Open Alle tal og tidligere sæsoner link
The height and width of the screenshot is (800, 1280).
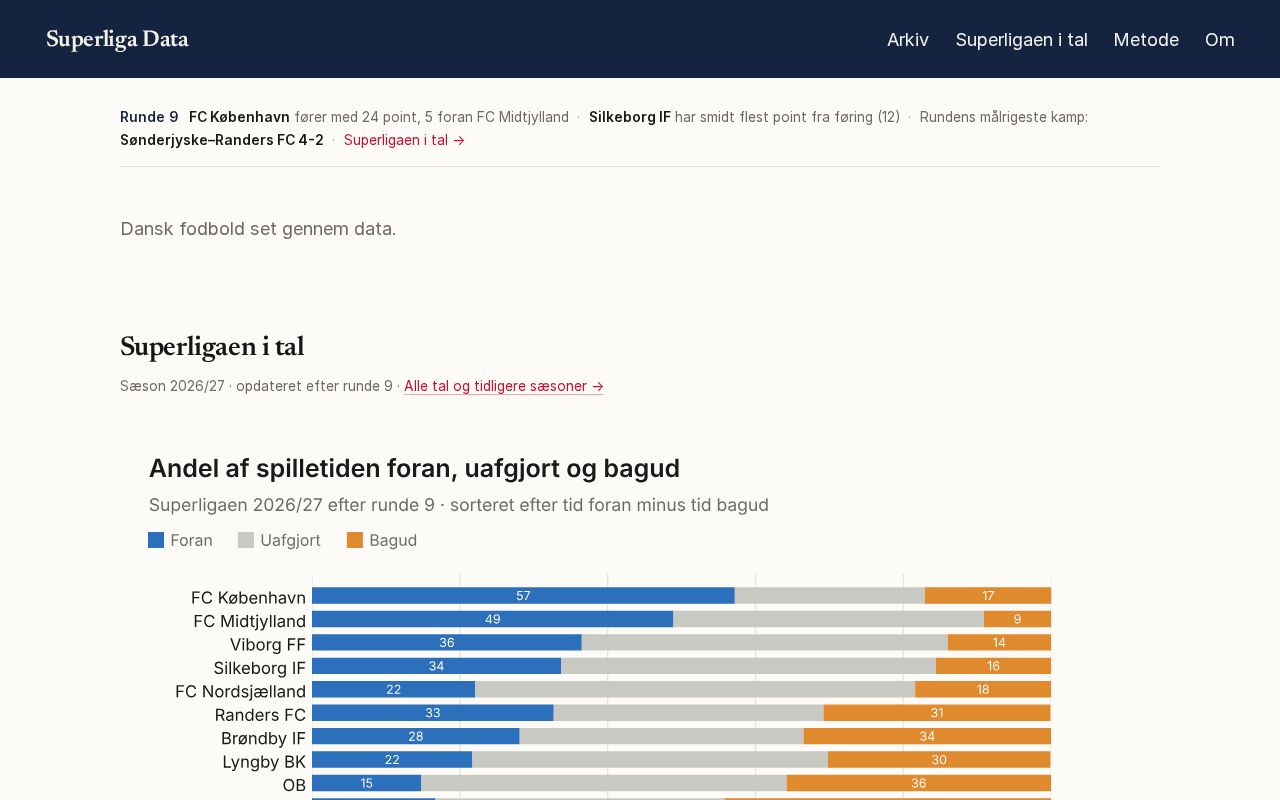(504, 386)
